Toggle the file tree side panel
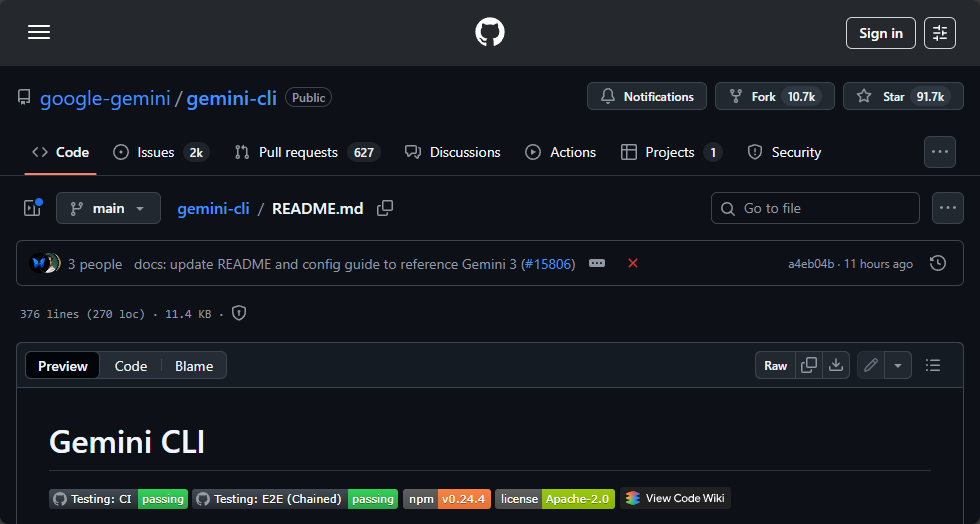This screenshot has height=524, width=980. (32, 208)
